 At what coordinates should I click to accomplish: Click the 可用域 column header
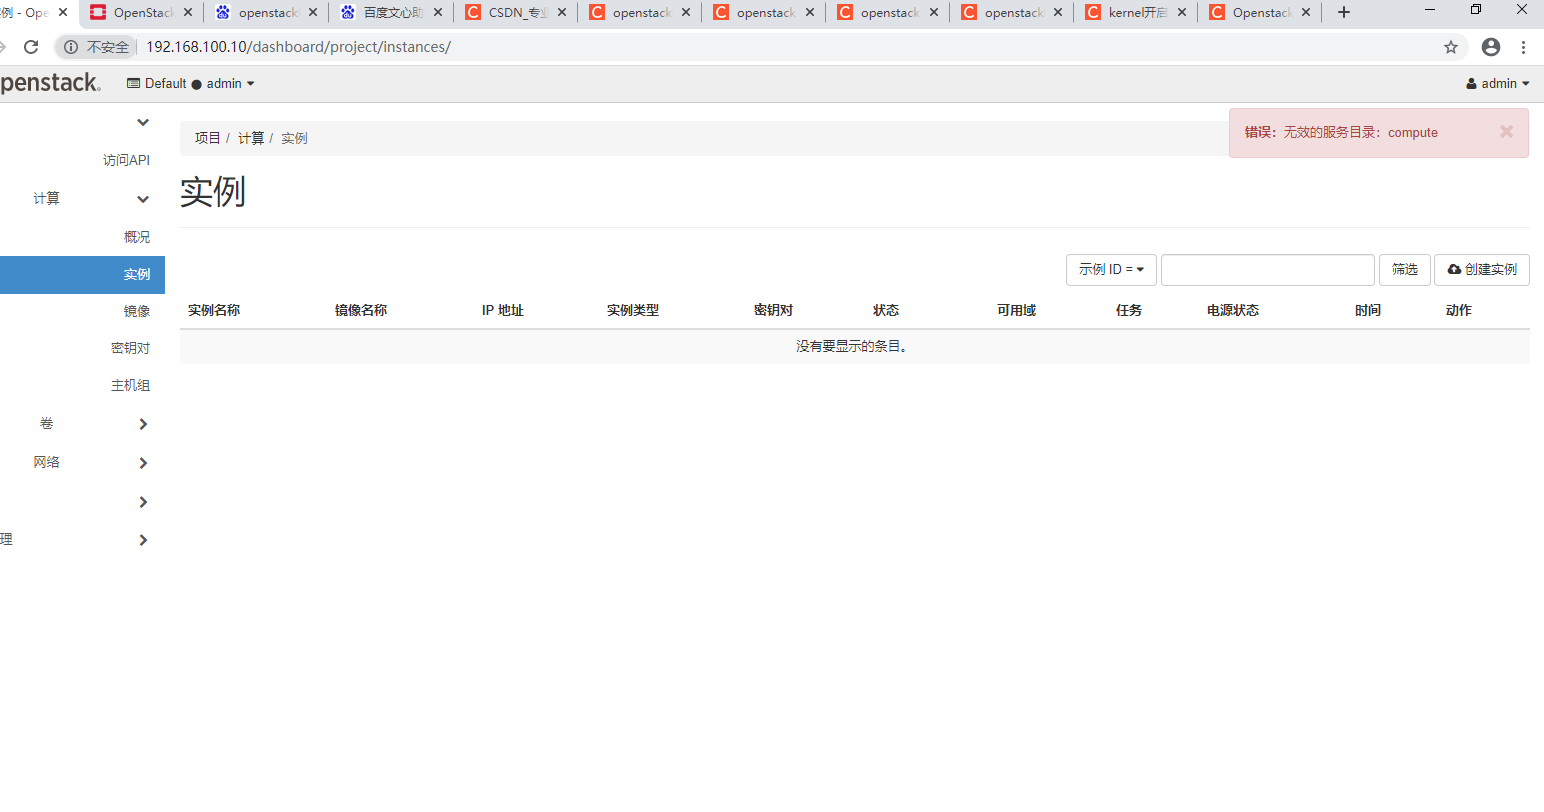pos(1016,310)
